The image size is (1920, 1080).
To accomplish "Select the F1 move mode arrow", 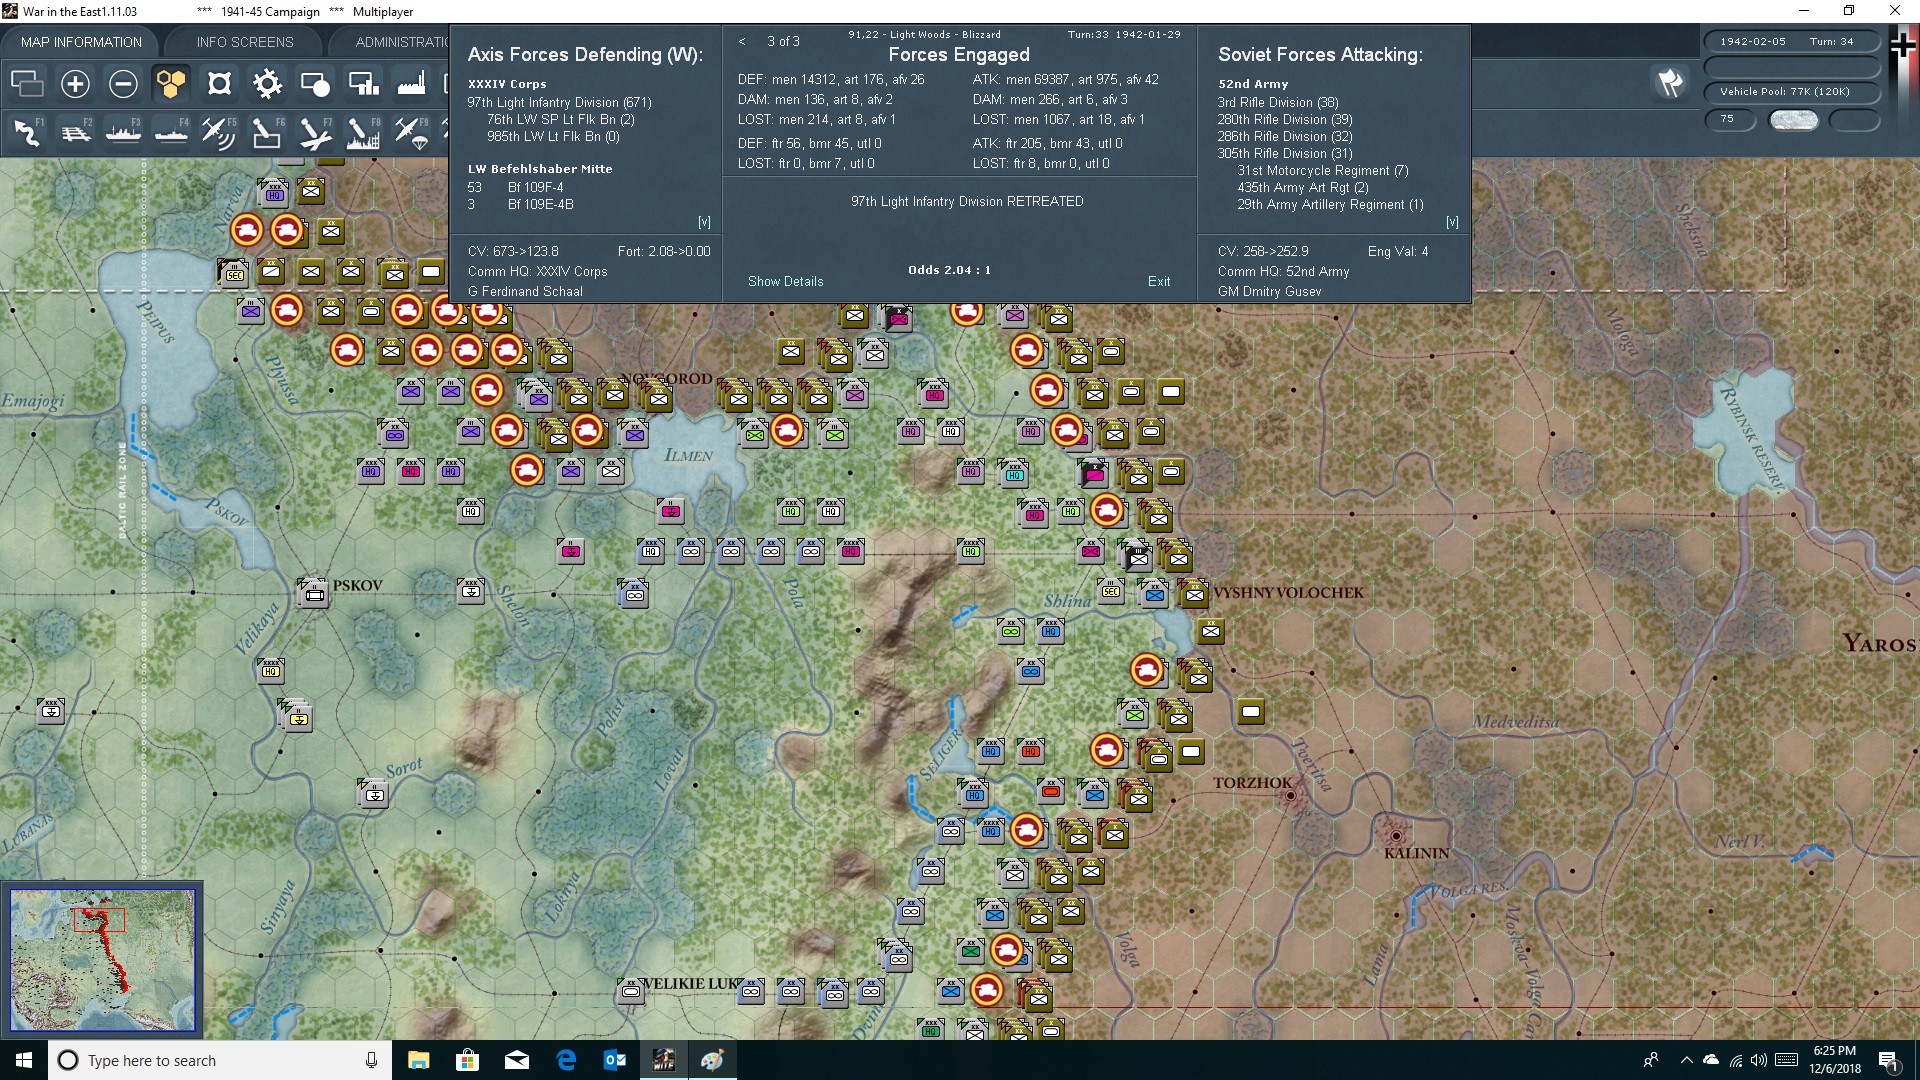I will coord(27,132).
